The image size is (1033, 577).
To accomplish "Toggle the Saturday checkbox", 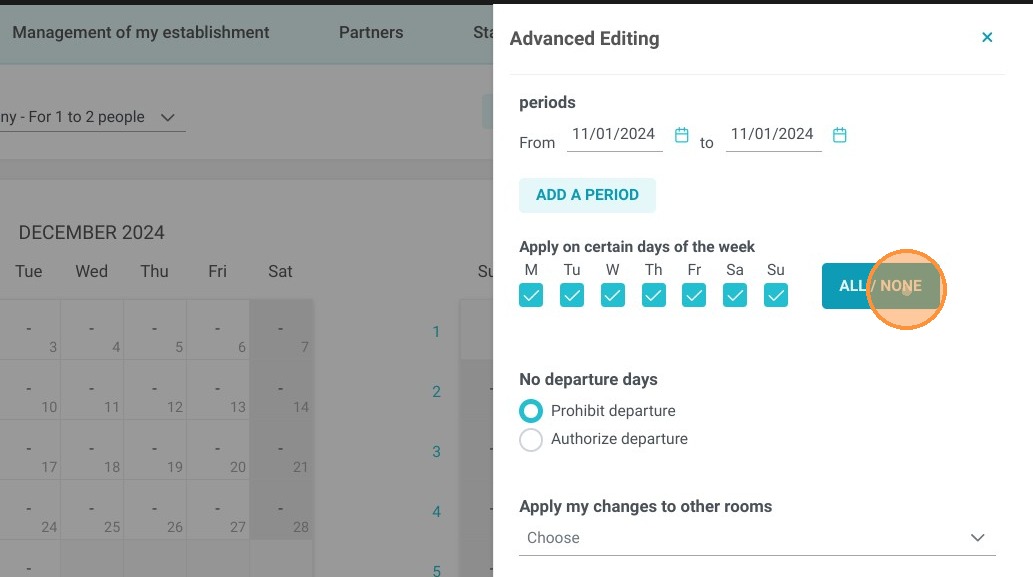I will coord(735,295).
